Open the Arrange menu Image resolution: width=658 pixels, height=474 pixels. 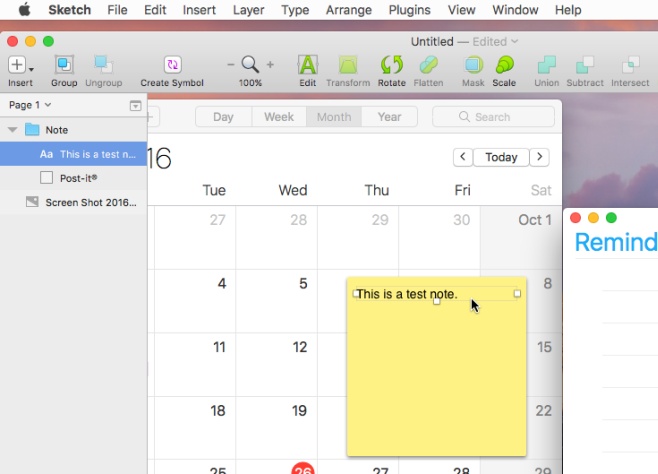[x=349, y=10]
